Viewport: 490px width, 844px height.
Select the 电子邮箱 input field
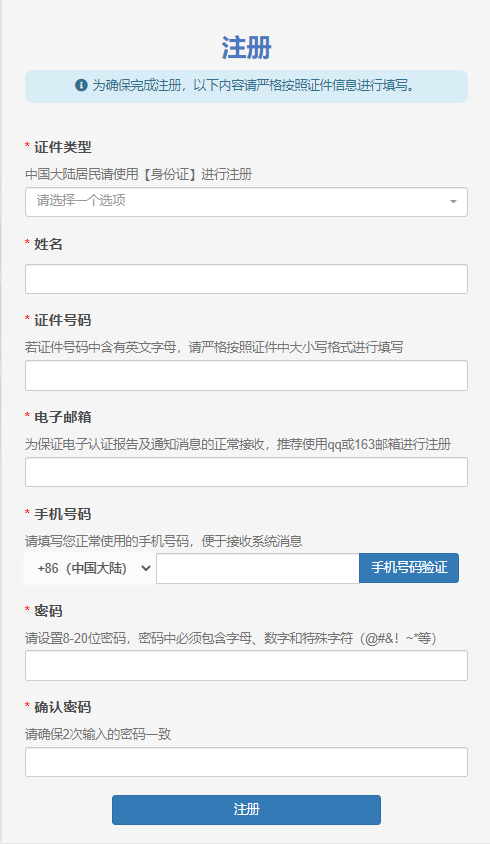246,472
